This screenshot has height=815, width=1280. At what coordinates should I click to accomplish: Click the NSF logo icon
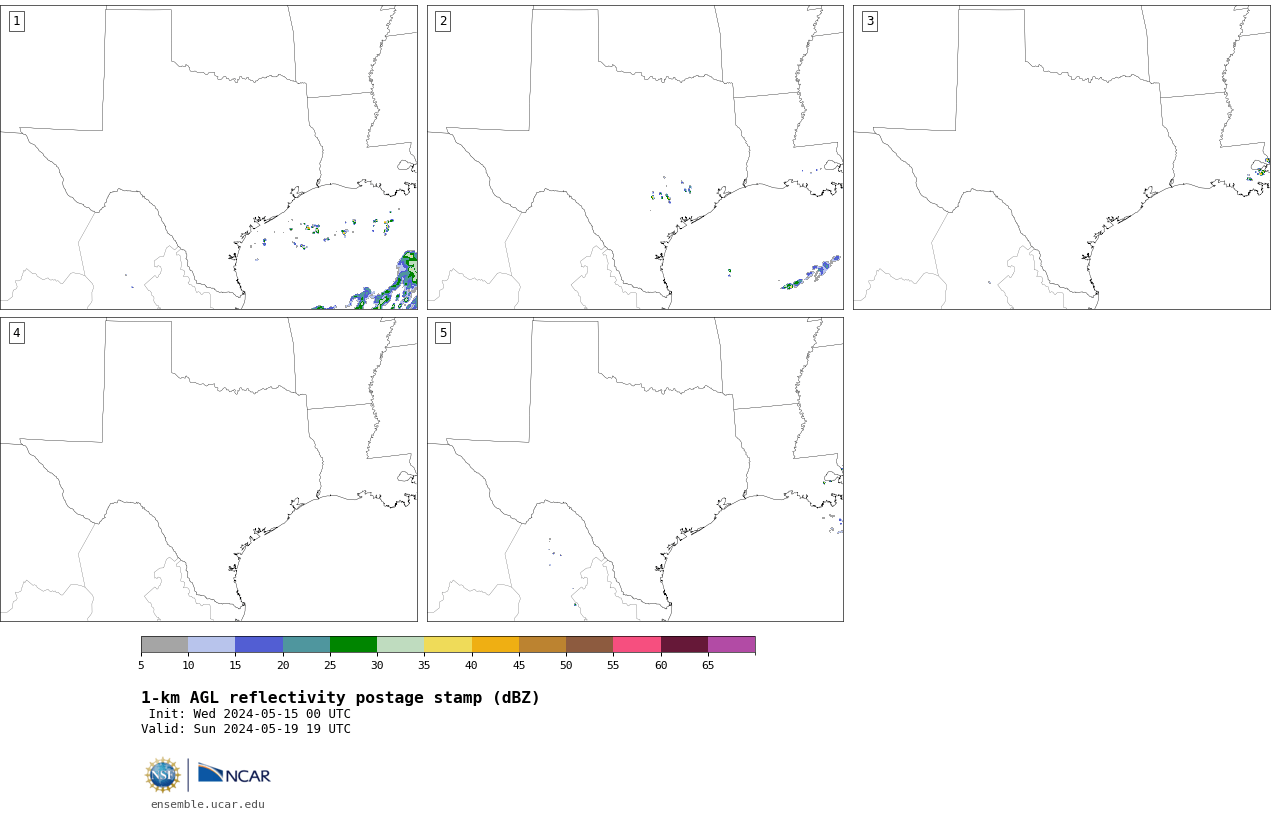point(163,775)
